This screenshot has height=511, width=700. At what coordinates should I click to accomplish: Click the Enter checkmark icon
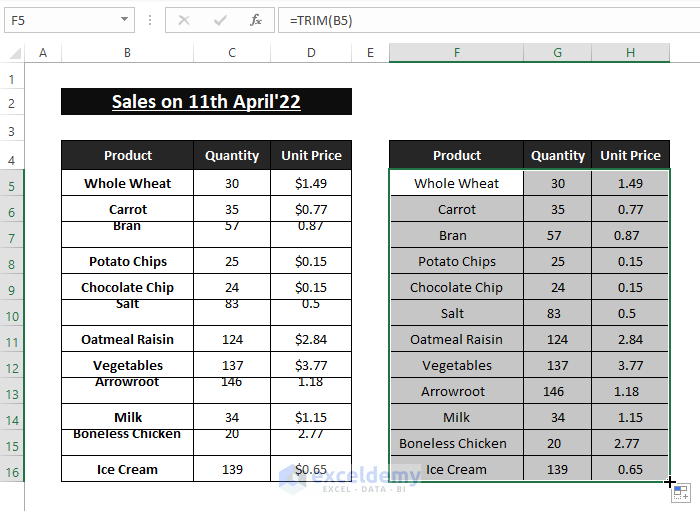pos(220,20)
